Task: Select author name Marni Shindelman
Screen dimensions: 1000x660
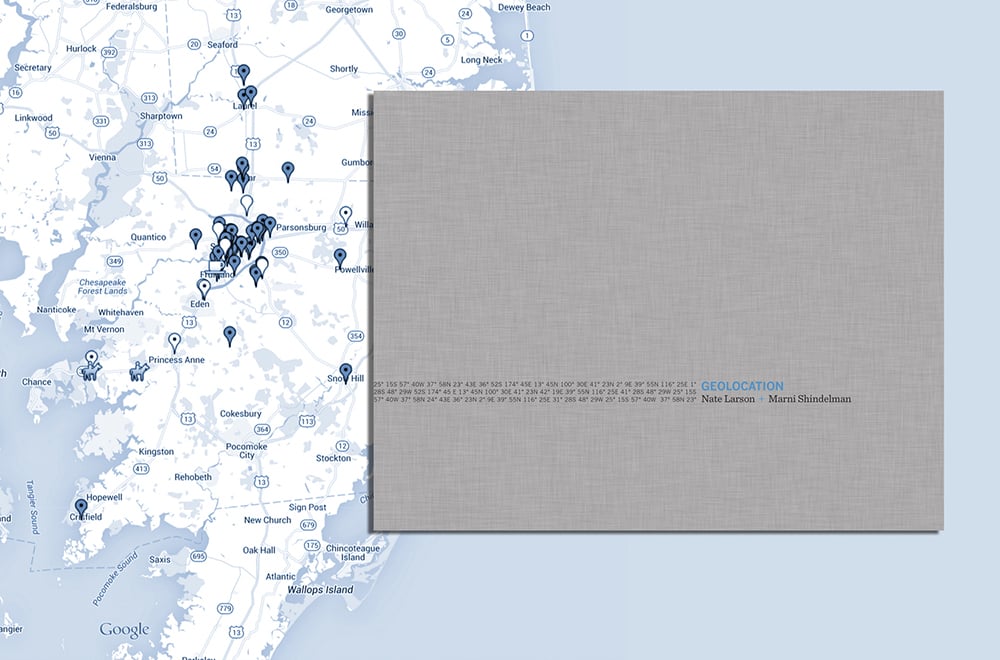Action: (x=809, y=399)
